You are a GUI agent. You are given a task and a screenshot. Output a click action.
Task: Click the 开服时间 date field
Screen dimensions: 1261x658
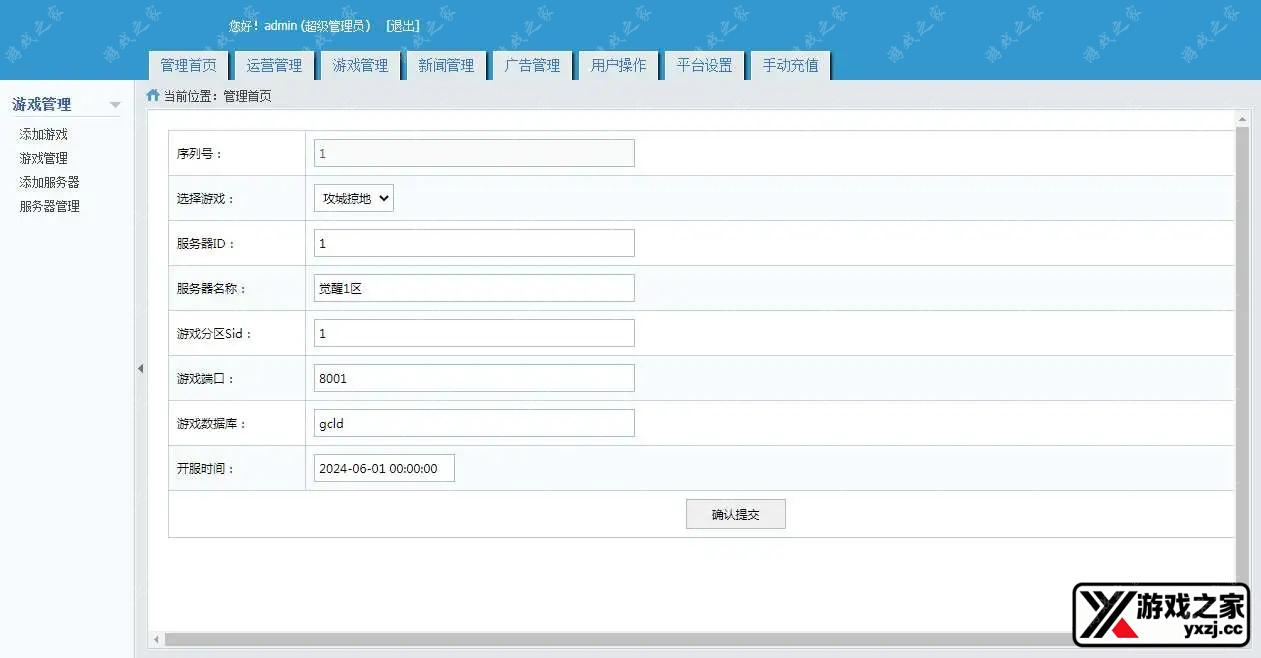pyautogui.click(x=384, y=468)
